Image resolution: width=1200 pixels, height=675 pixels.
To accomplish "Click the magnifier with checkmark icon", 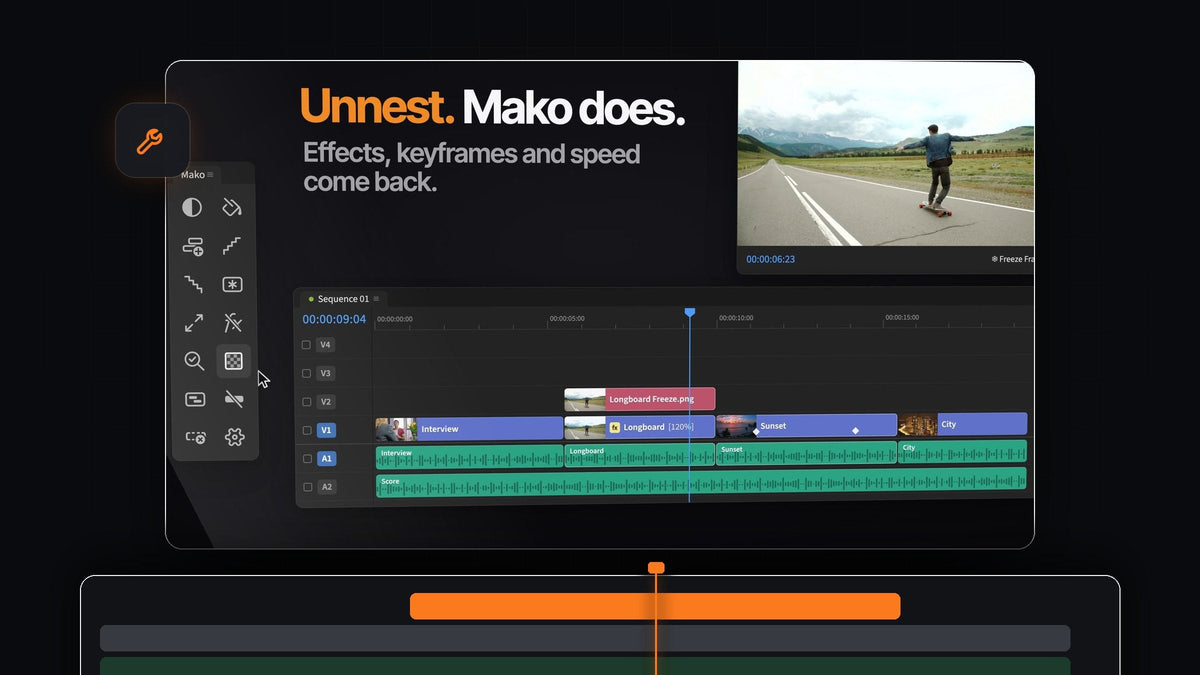I will point(194,361).
